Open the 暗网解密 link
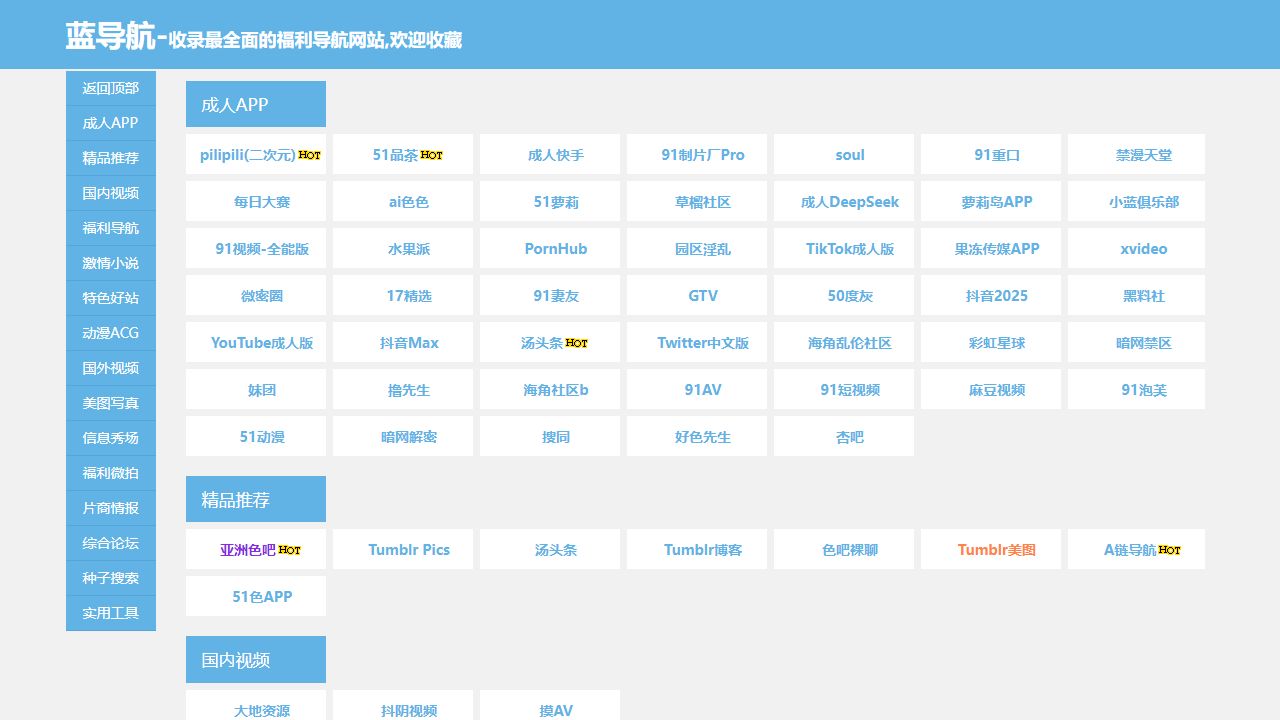Viewport: 1280px width, 720px height. pos(409,437)
